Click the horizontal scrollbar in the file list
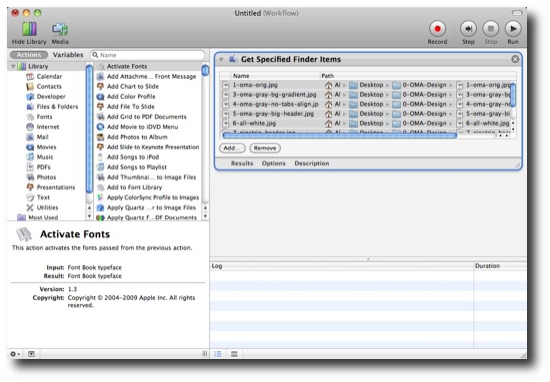The image size is (550, 382). (x=340, y=135)
